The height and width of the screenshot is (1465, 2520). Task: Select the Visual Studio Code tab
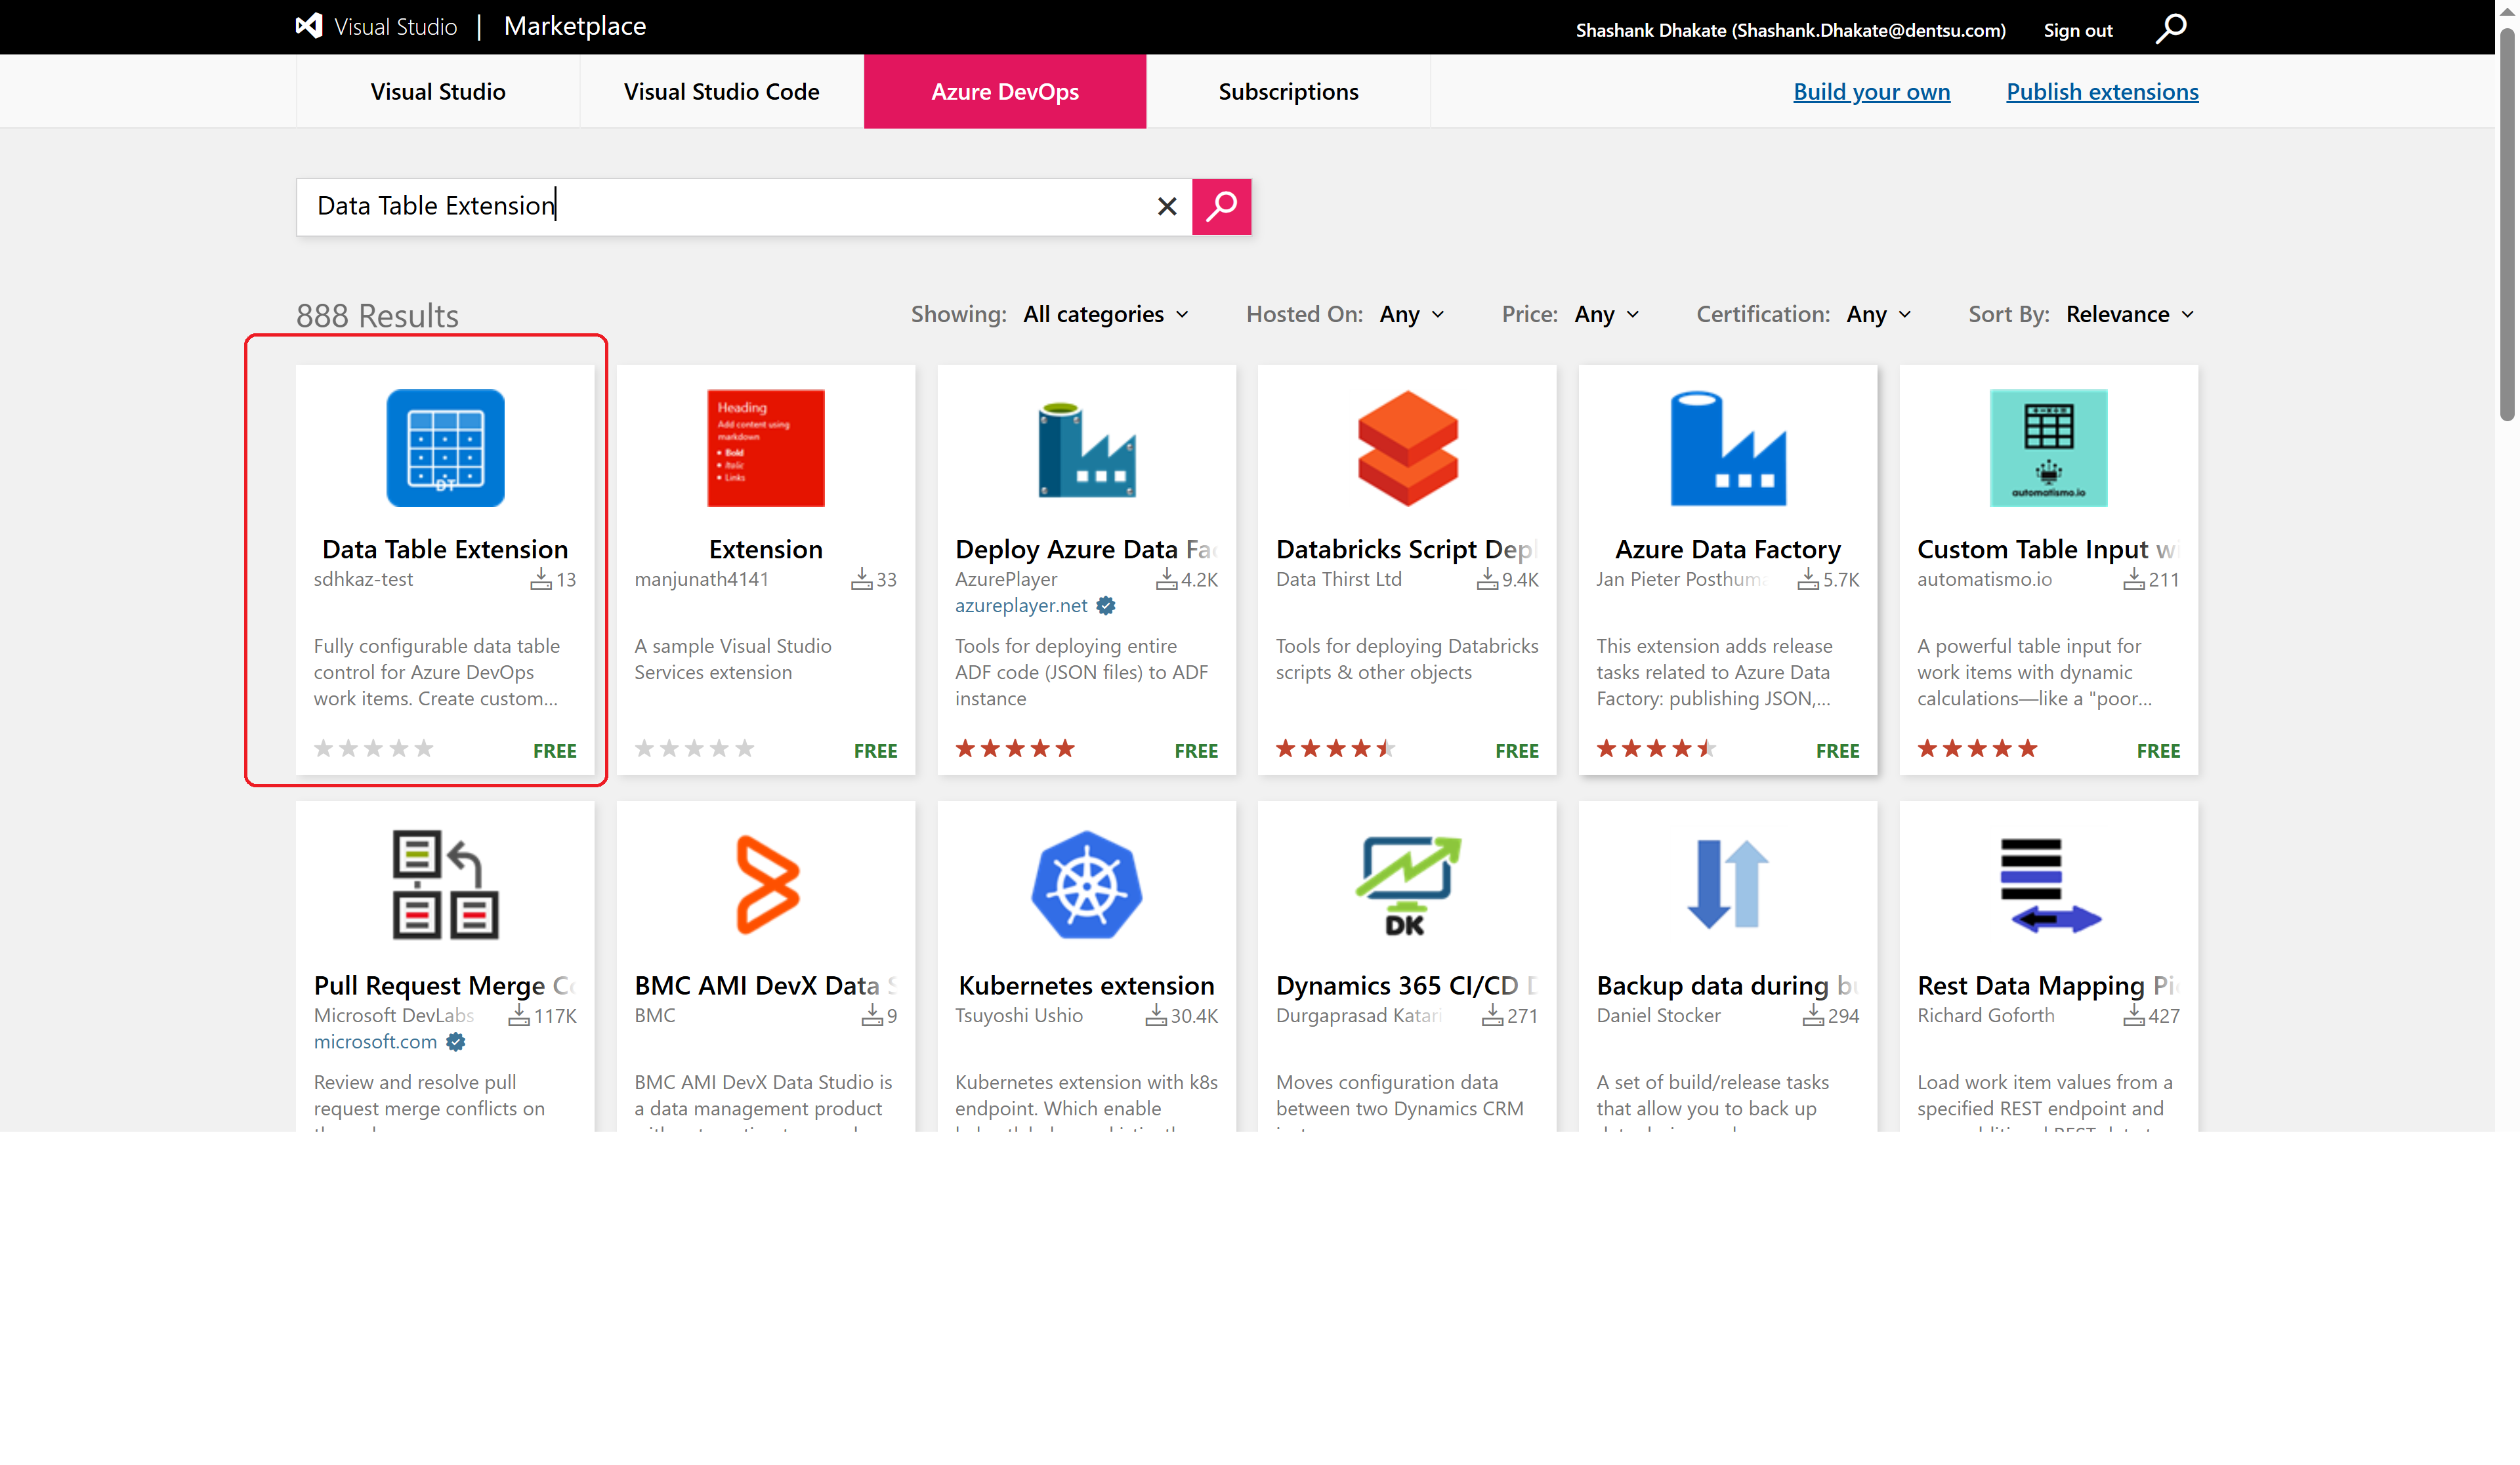tap(721, 91)
